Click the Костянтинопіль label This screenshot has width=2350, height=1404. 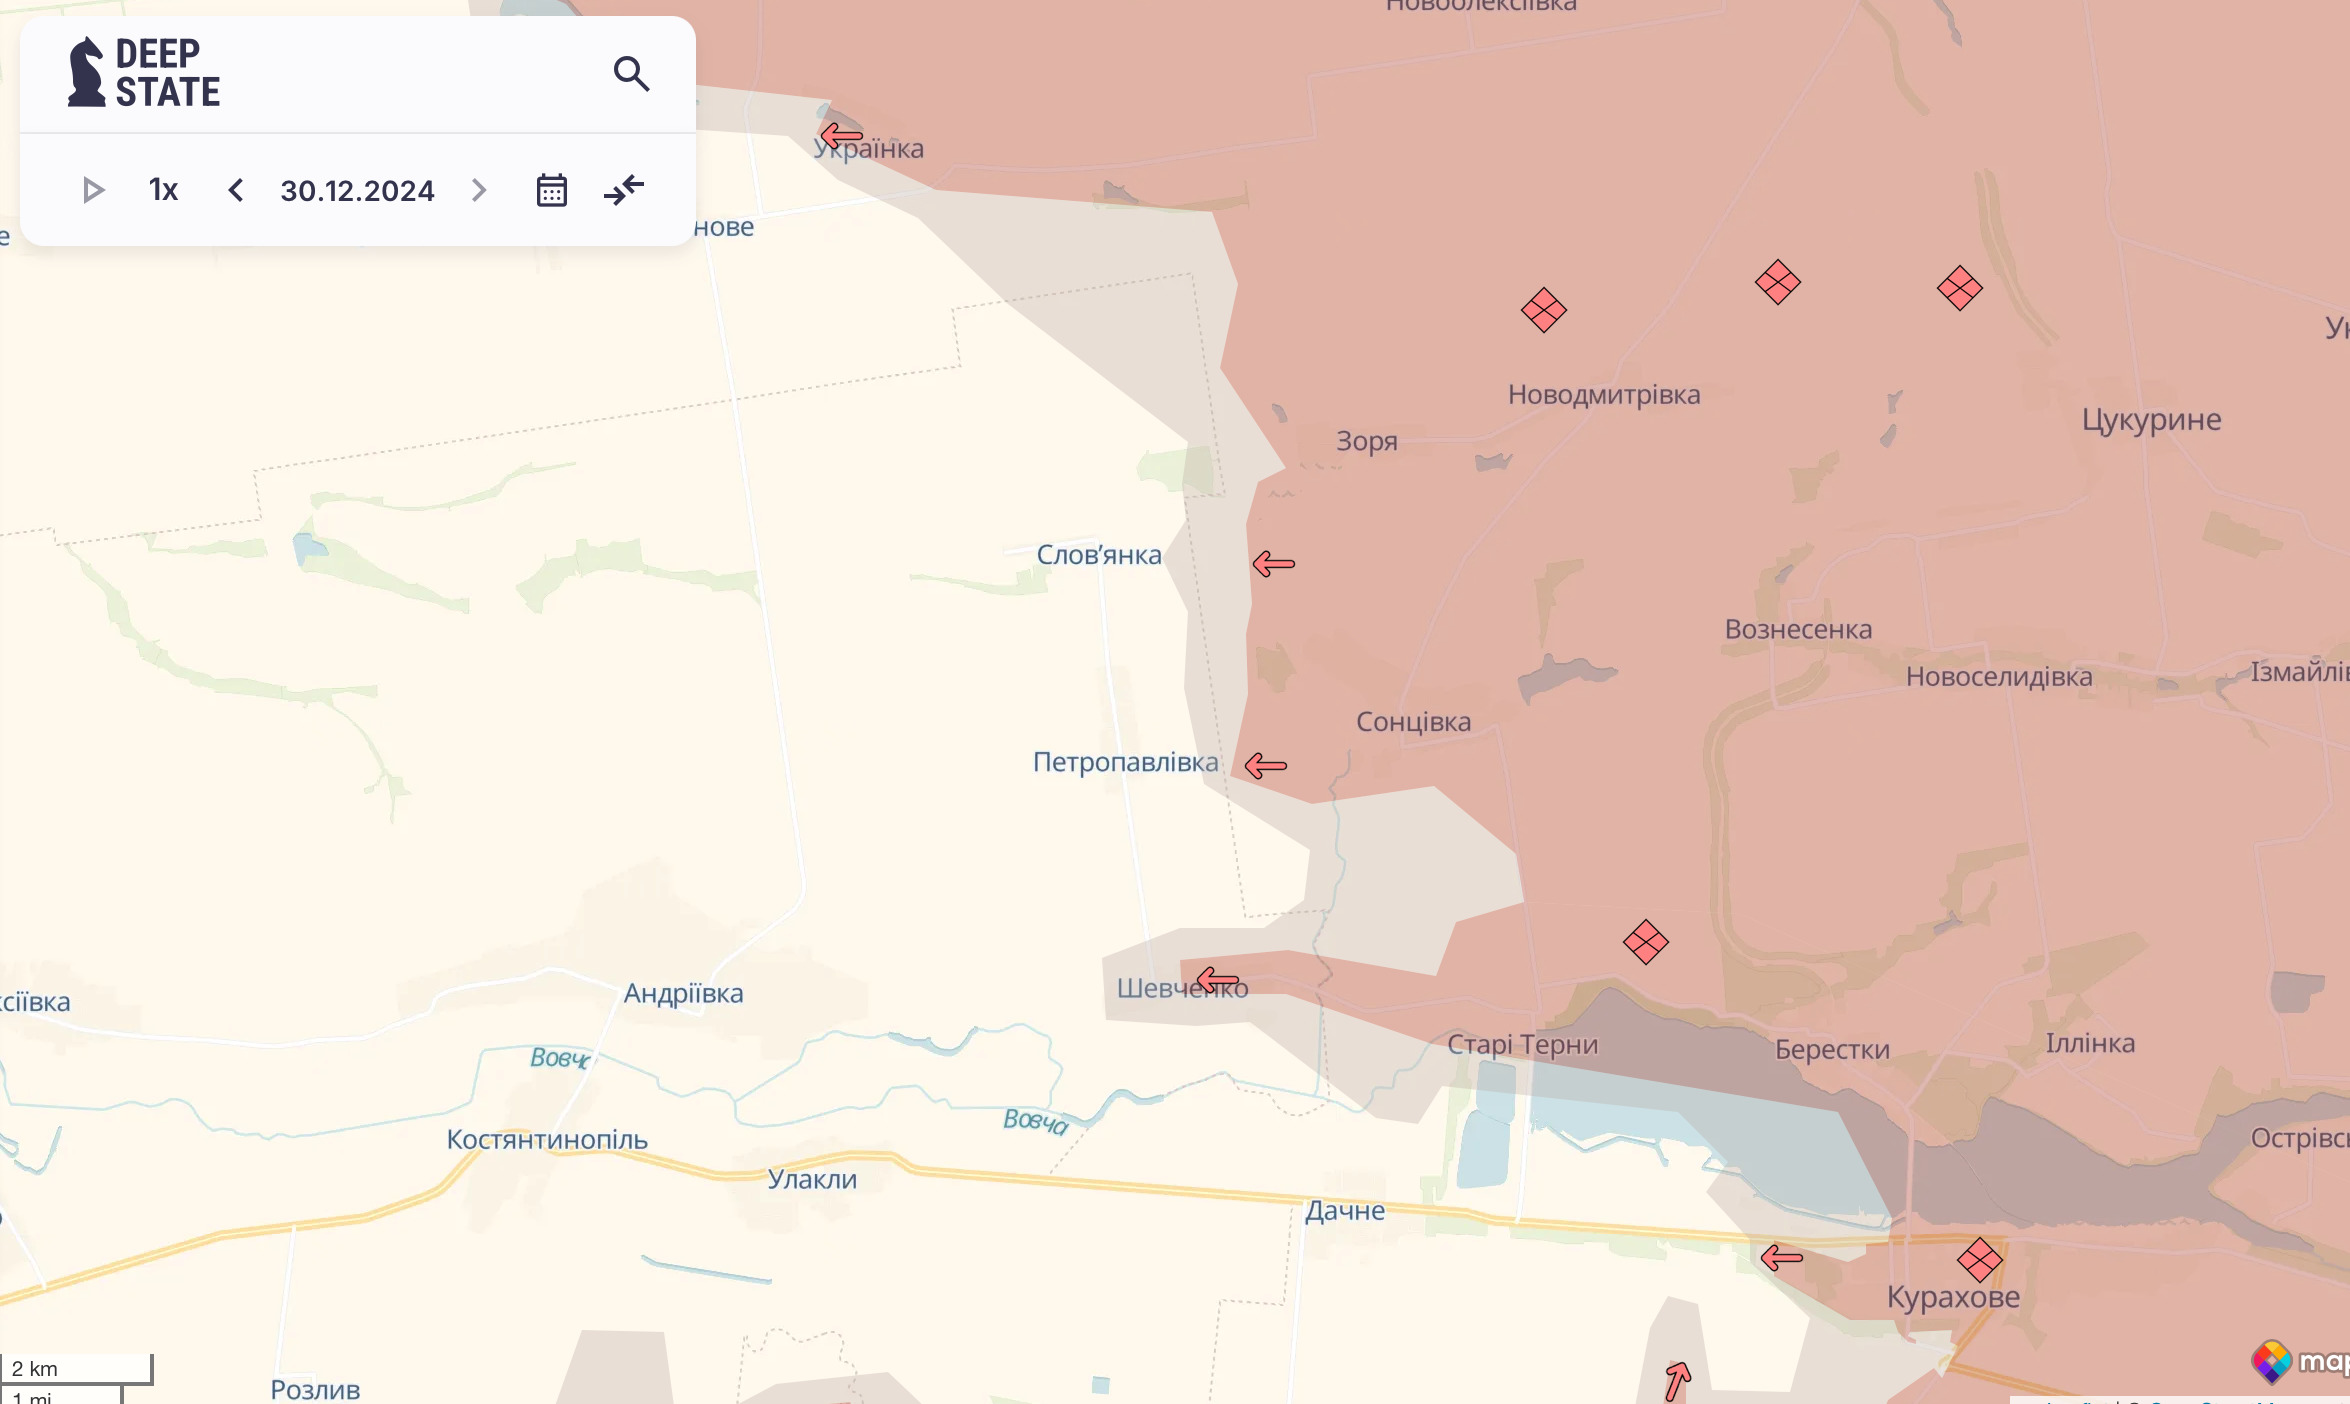click(547, 1140)
